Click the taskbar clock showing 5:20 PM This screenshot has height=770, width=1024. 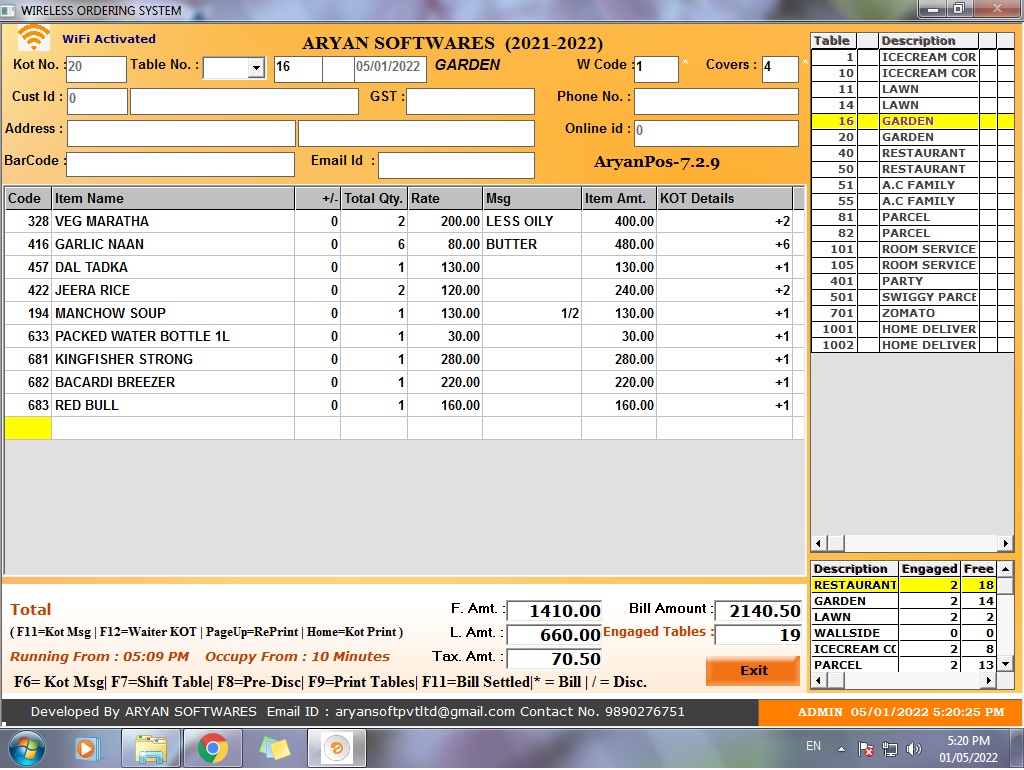pos(968,749)
